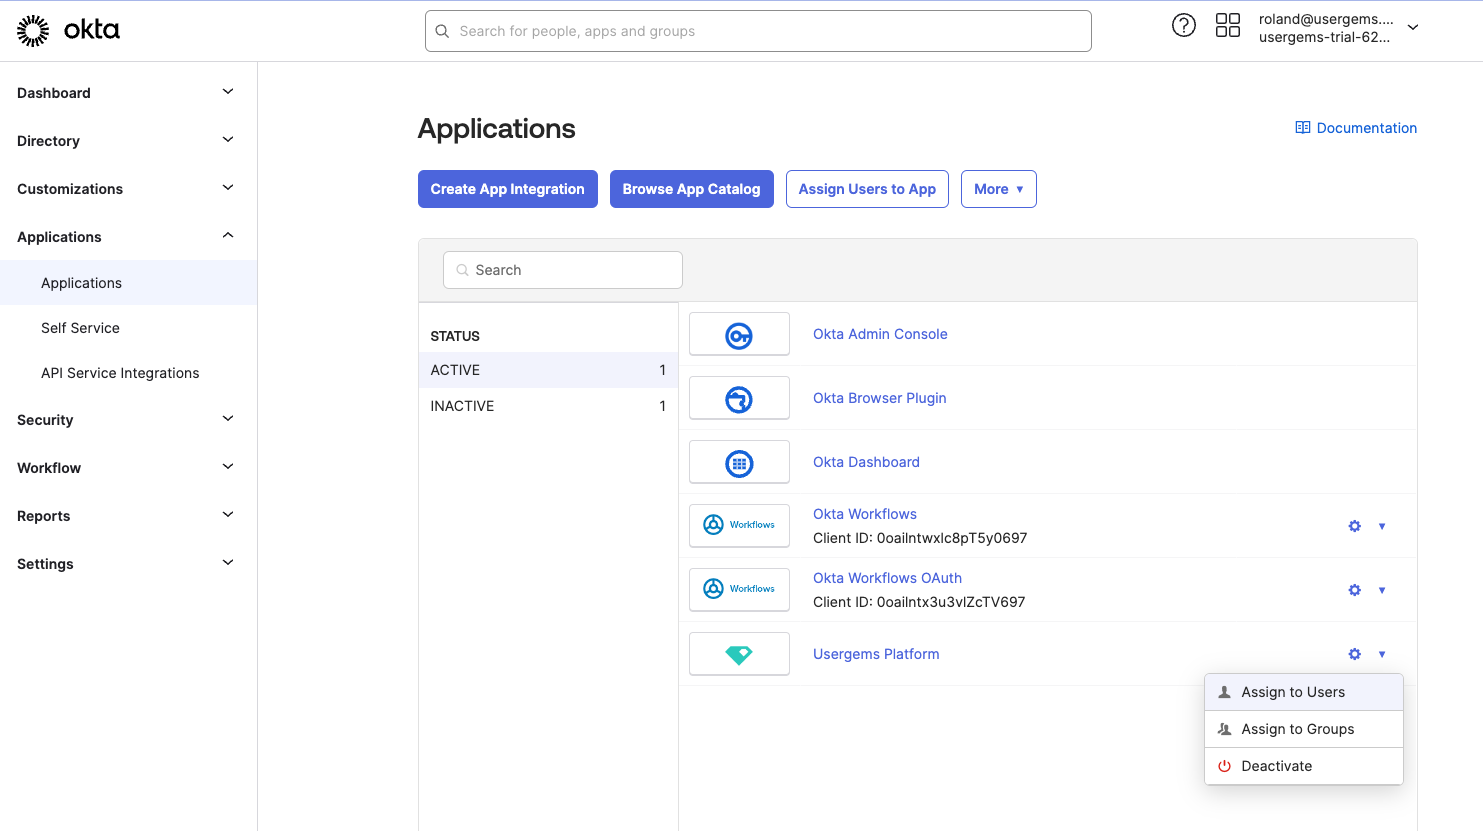Open Okta Browser Plugin link

click(880, 398)
